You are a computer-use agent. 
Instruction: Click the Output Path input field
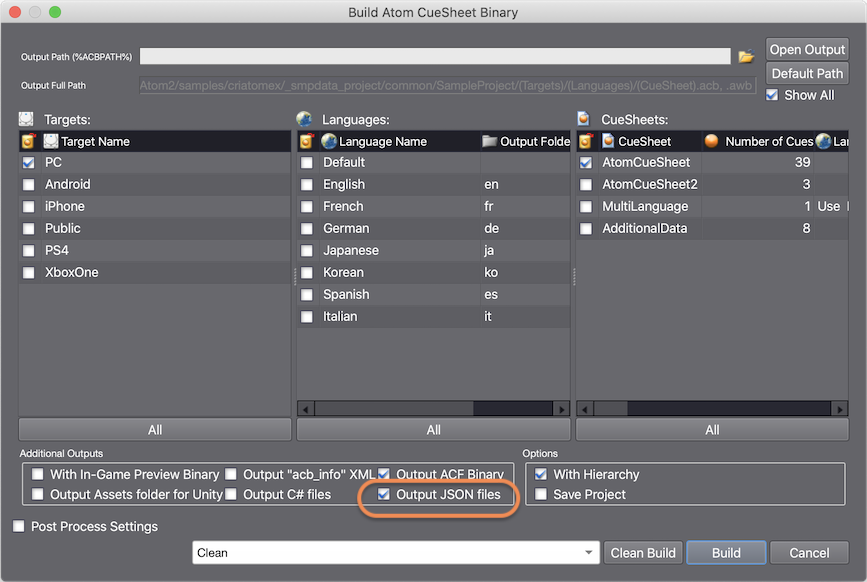coord(435,56)
